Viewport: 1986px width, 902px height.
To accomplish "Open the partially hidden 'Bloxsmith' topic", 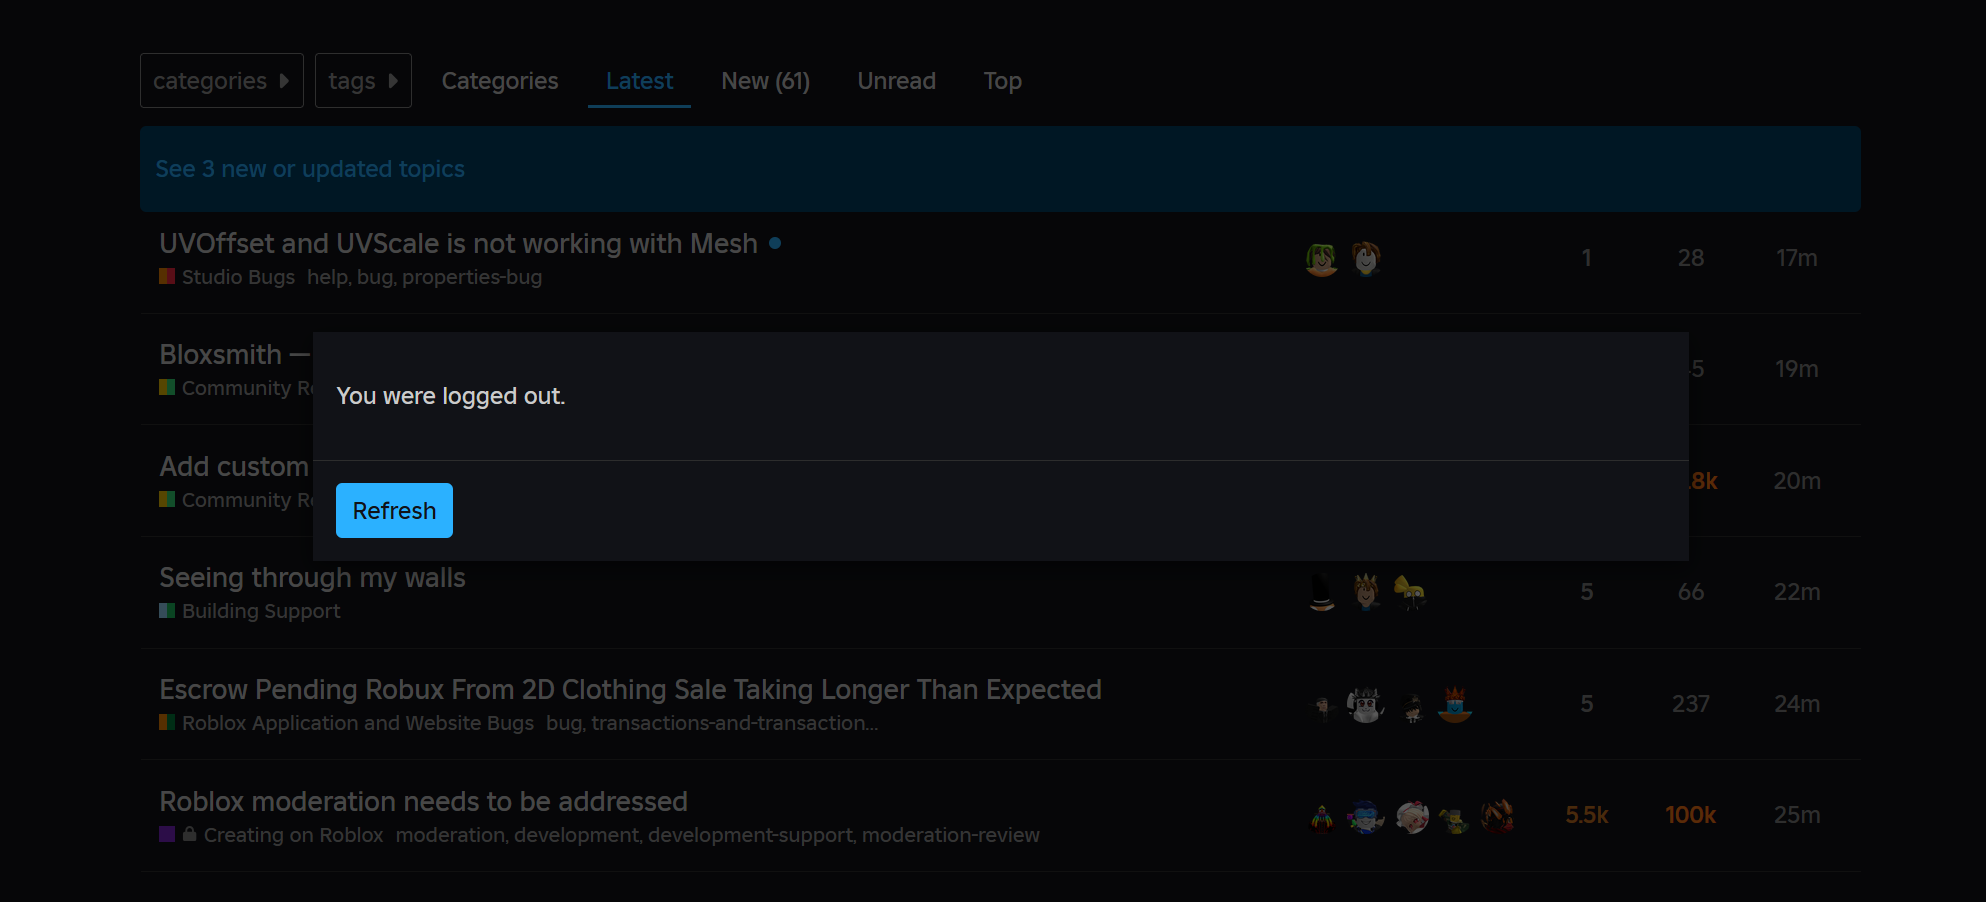I will (235, 354).
